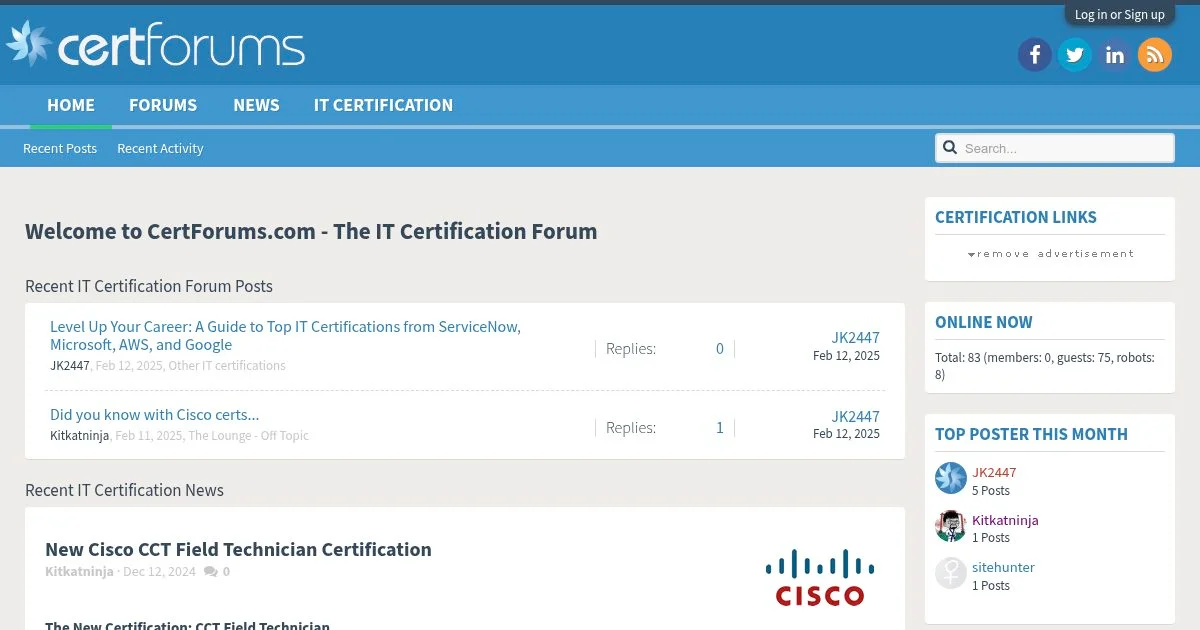The height and width of the screenshot is (630, 1200).
Task: Open Kitkatninja's profile from Top Poster list
Action: point(1005,520)
